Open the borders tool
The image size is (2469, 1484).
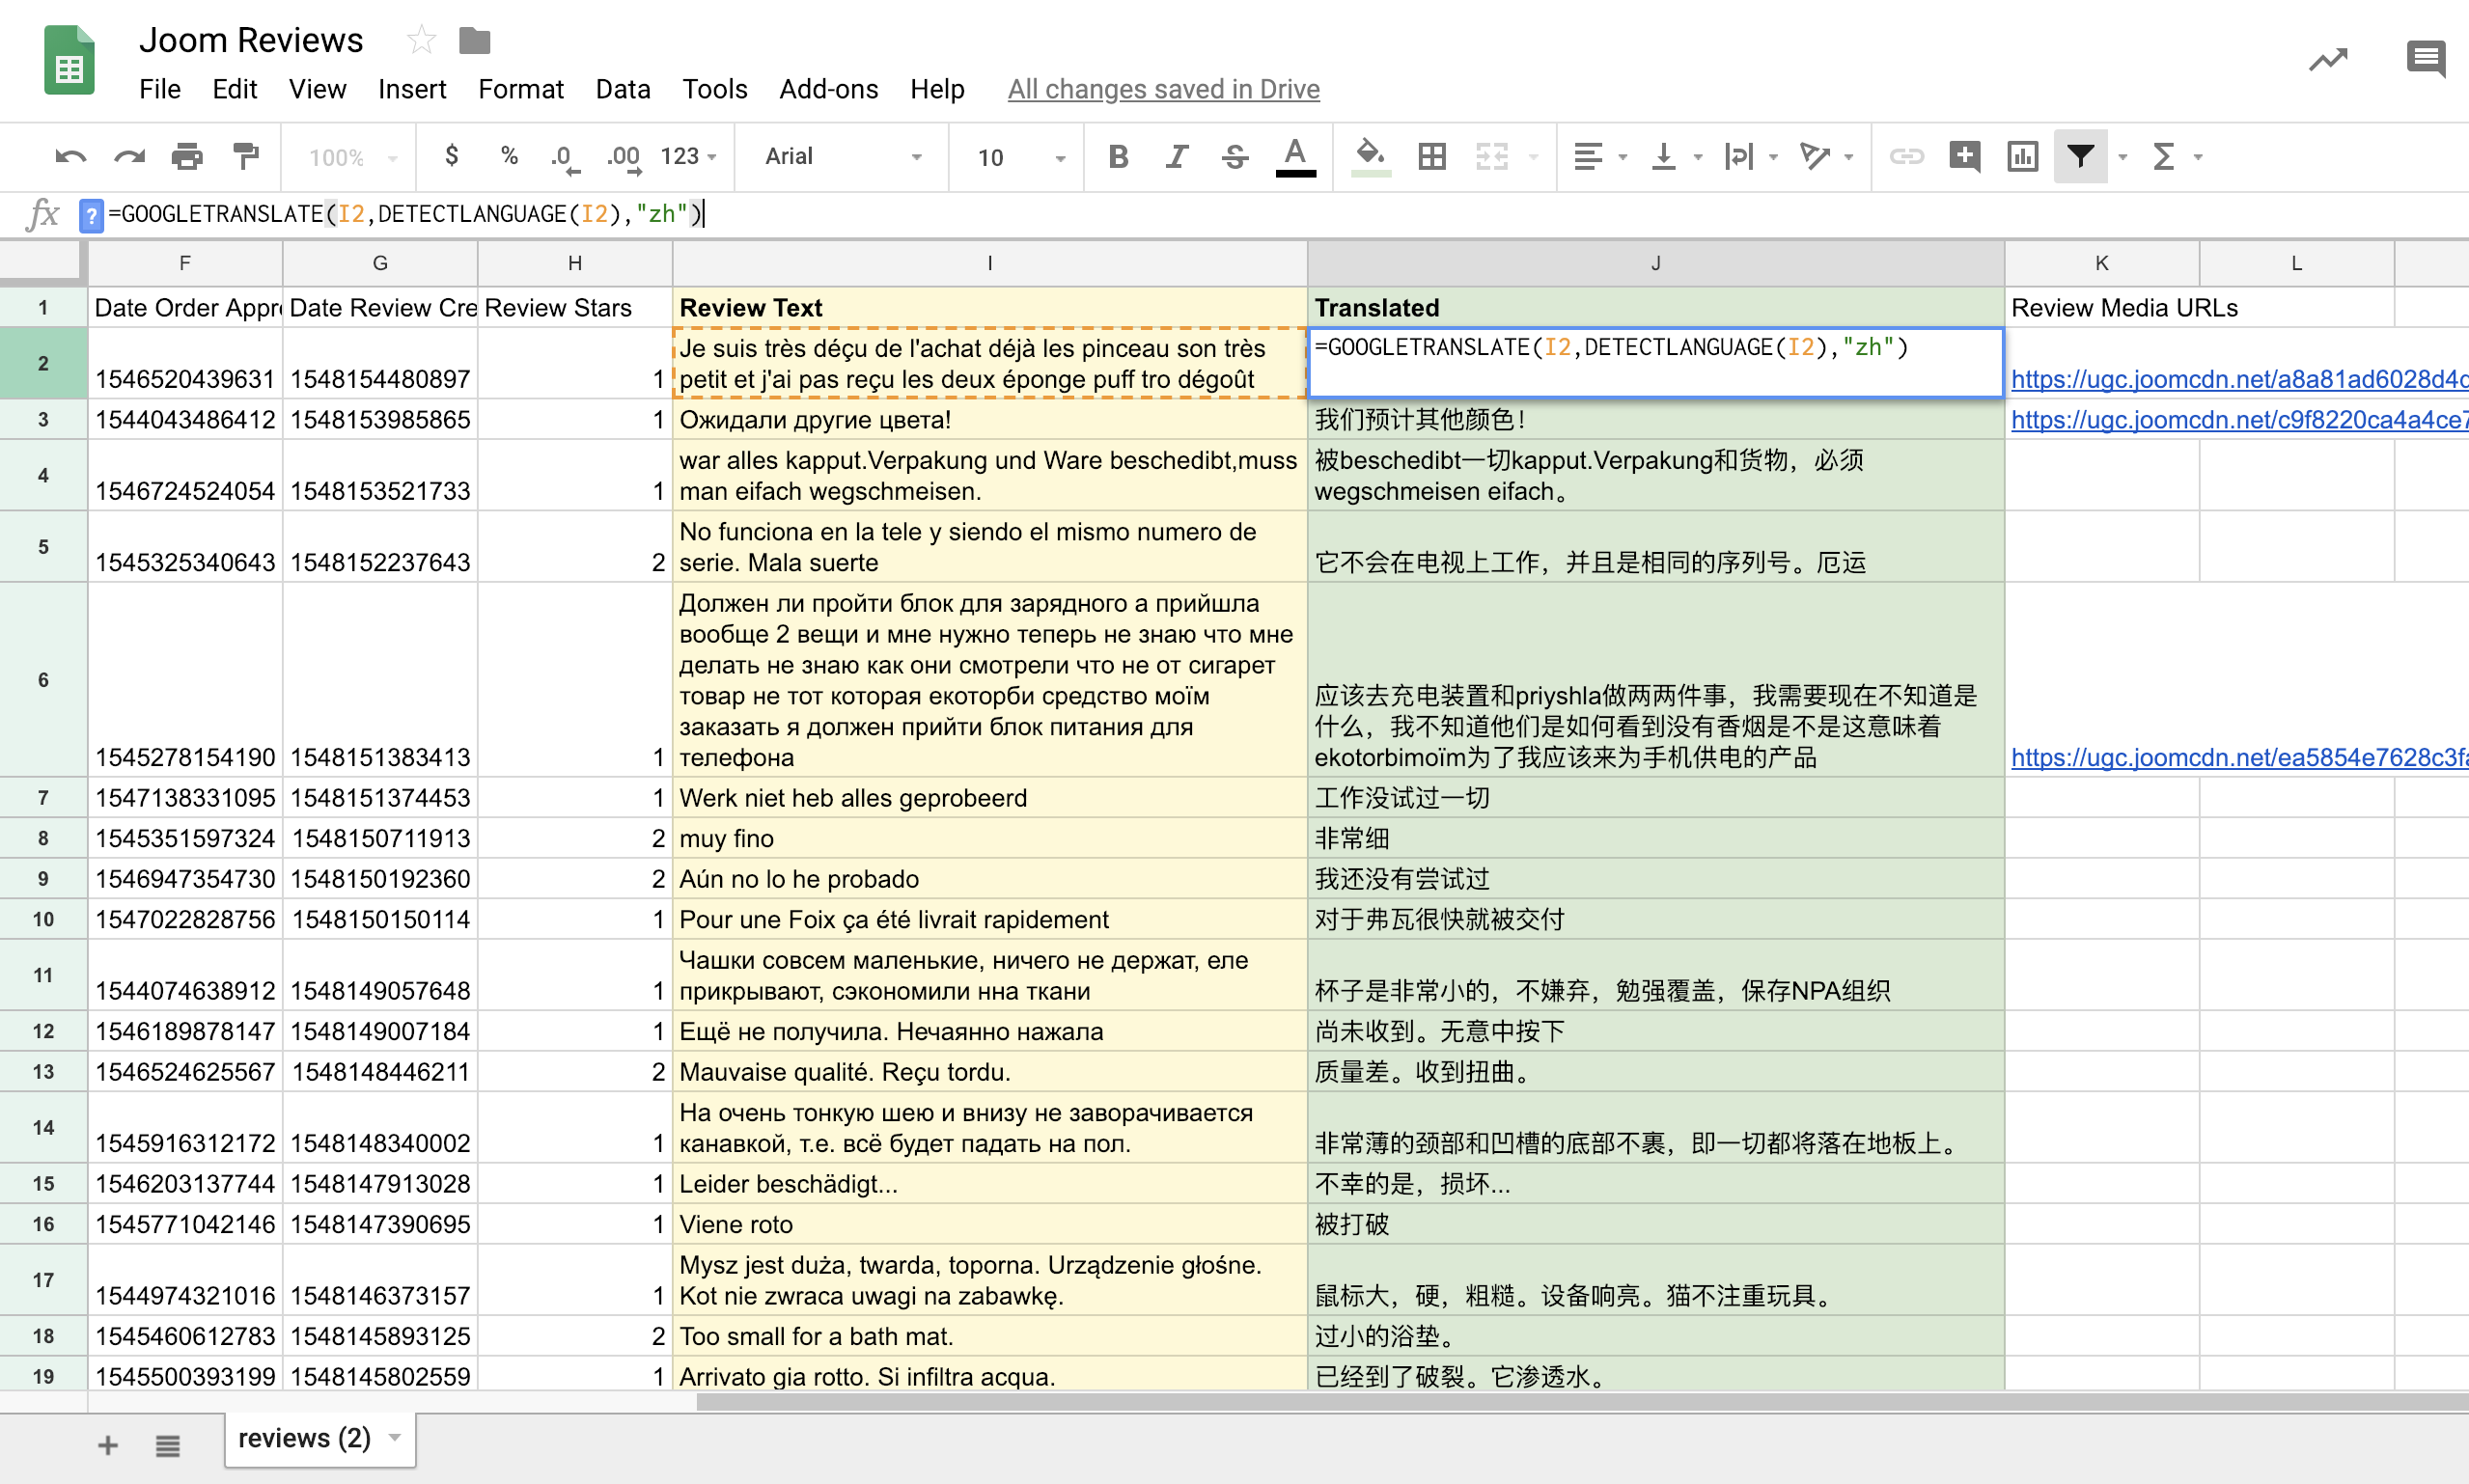coord(1431,157)
